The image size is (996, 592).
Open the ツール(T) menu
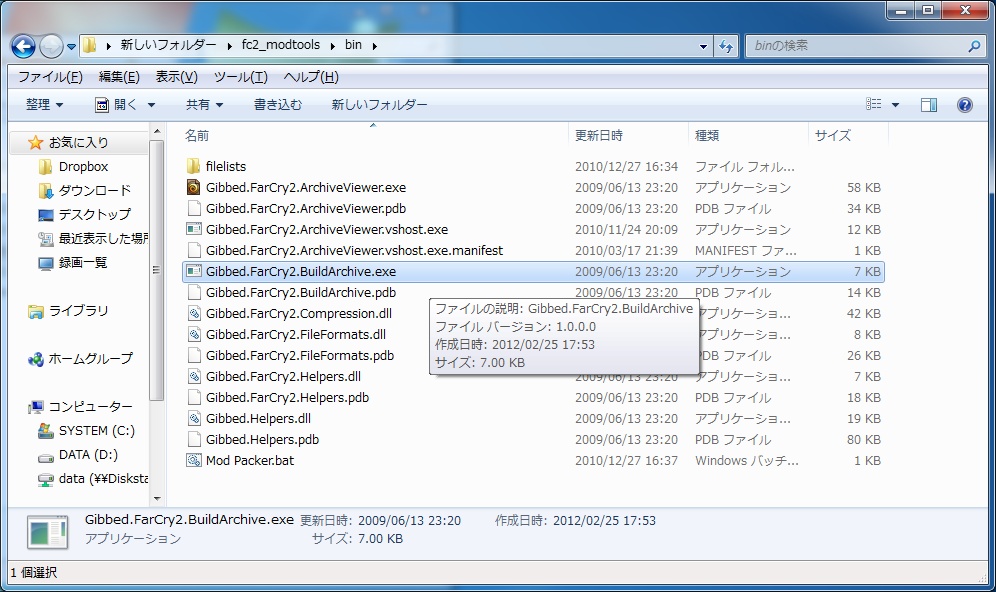[240, 77]
